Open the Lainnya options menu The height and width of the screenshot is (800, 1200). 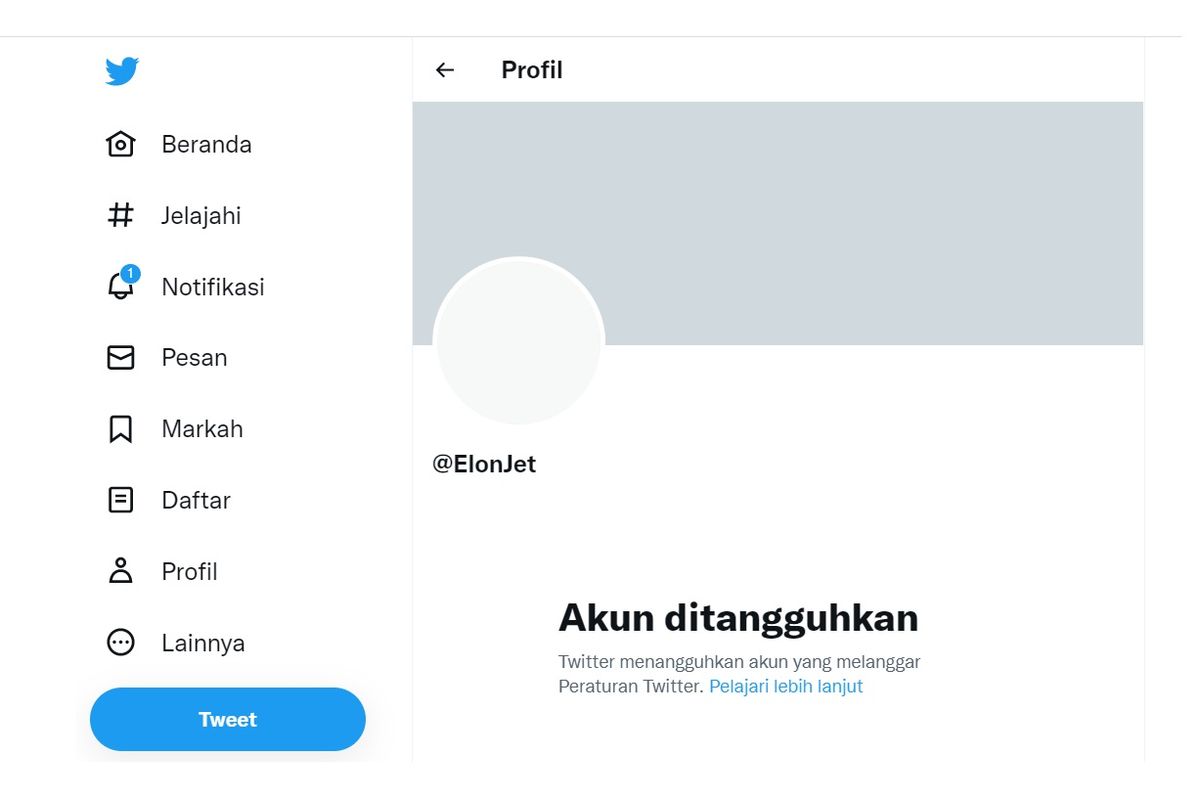(x=203, y=643)
